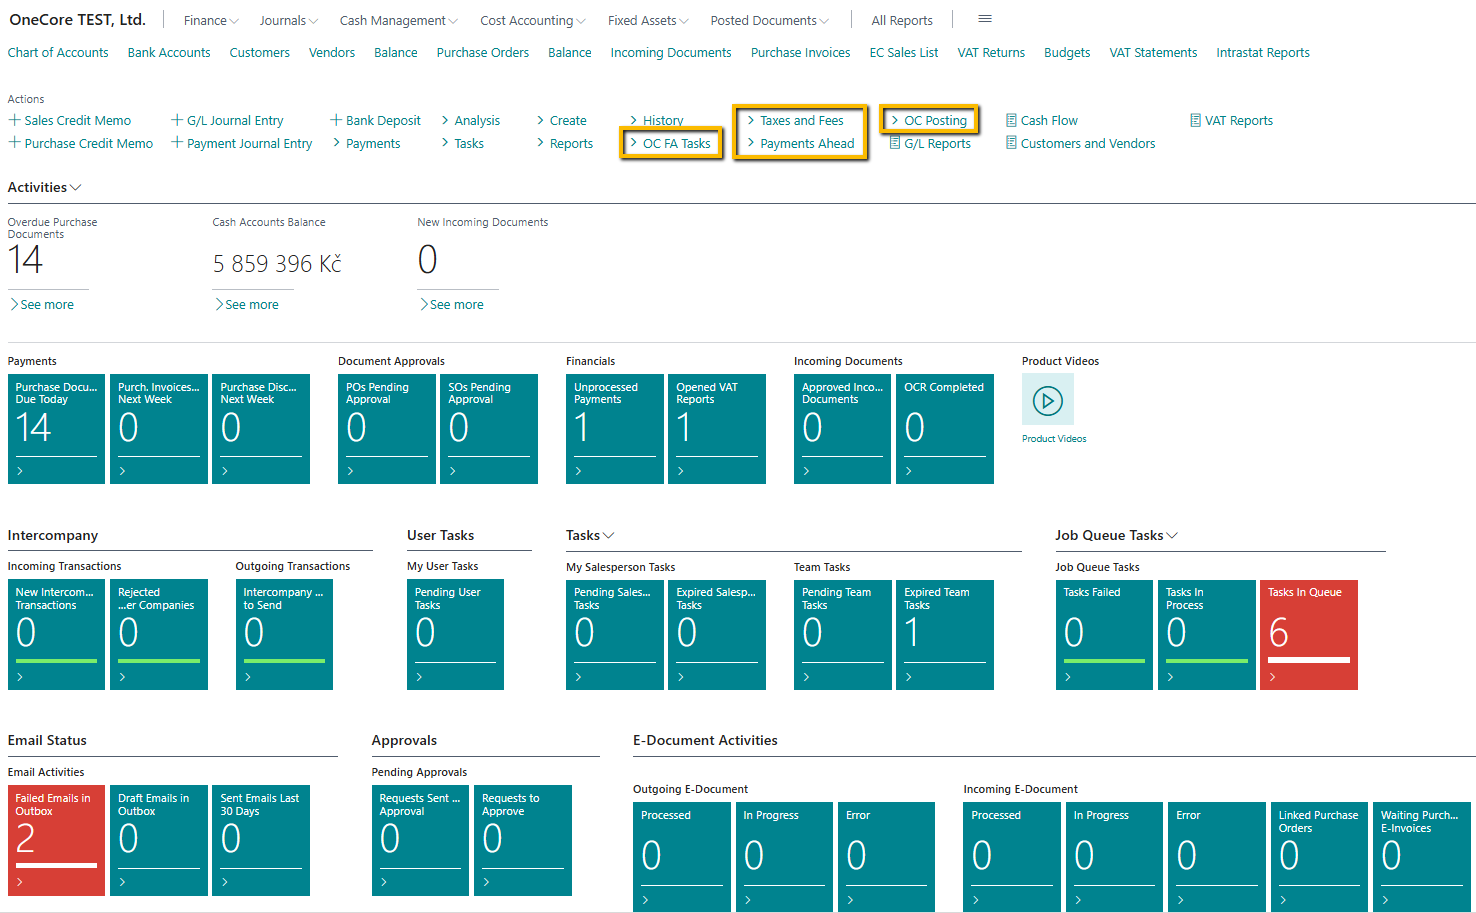Screen dimensions: 1476x913
Task: Click See more under Overdue Purchase Documents
Action: click(46, 304)
